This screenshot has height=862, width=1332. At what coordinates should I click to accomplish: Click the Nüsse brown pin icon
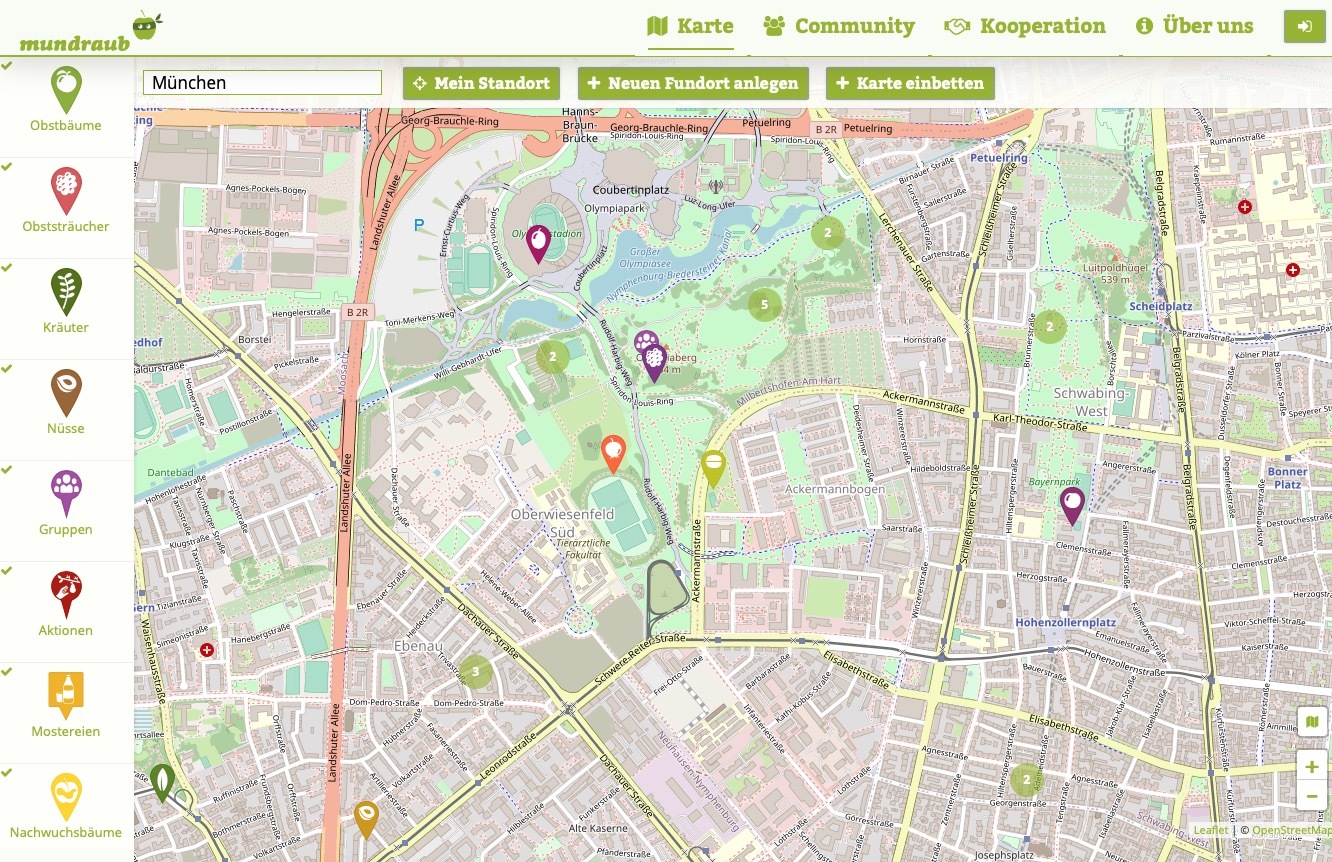click(66, 392)
